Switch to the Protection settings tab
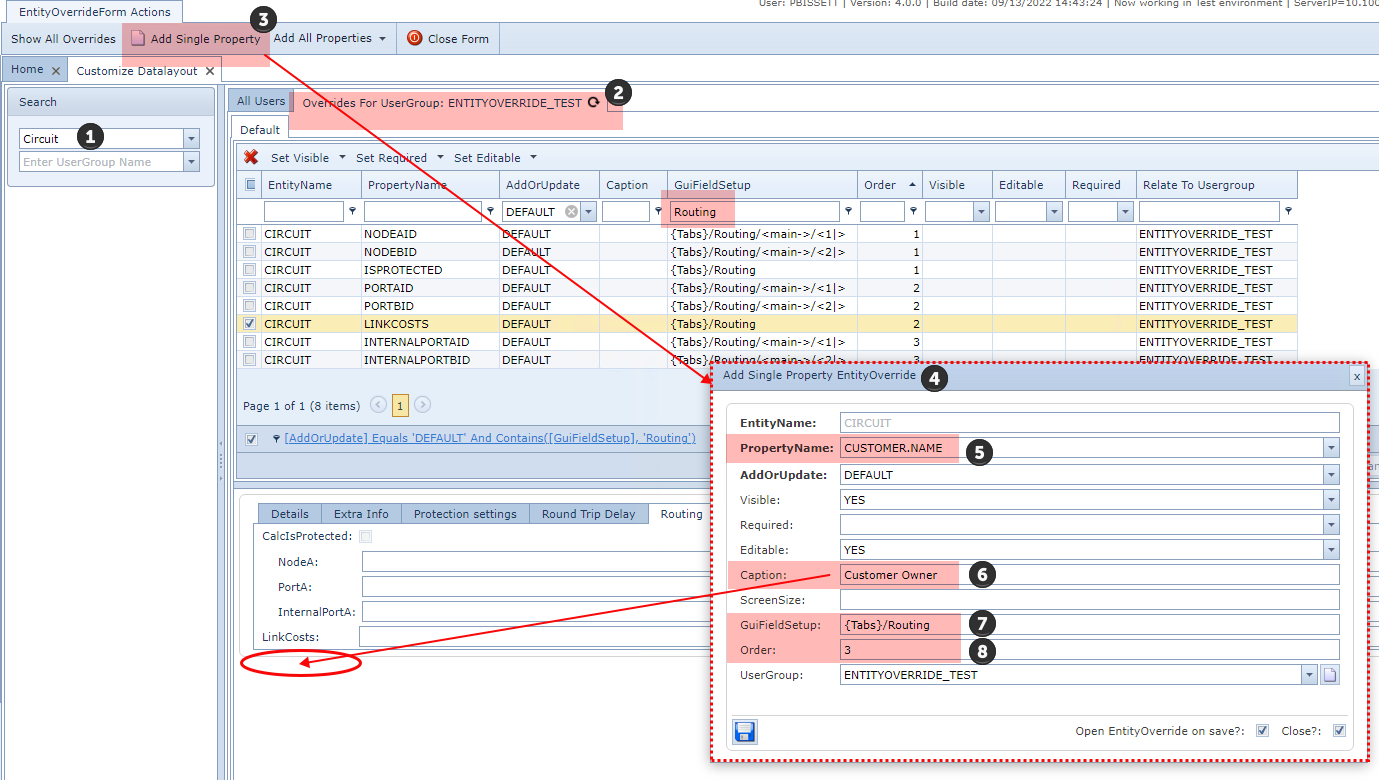 click(x=465, y=514)
